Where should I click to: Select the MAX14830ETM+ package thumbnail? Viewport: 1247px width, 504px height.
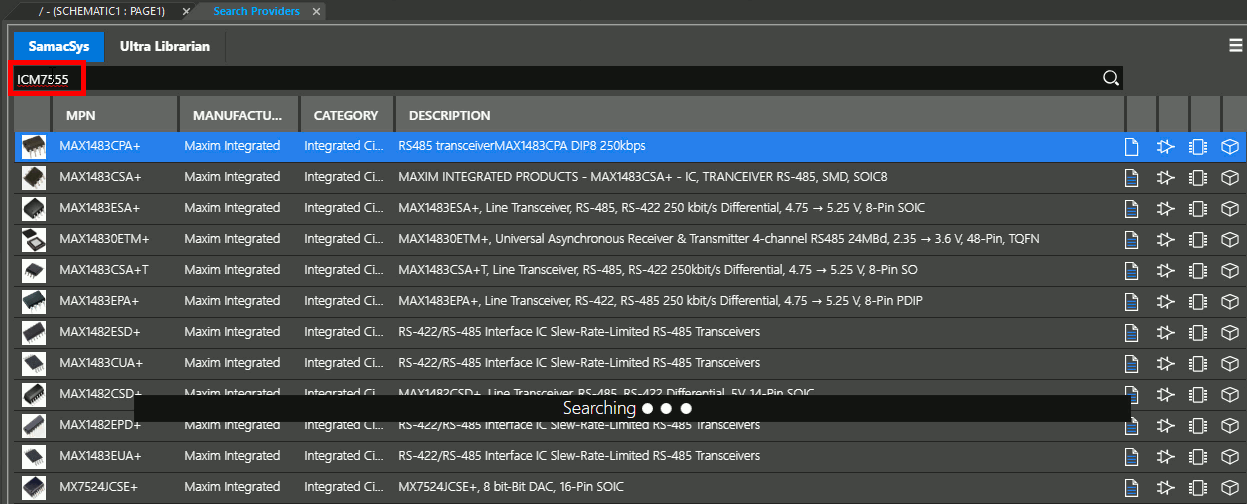pyautogui.click(x=34, y=240)
